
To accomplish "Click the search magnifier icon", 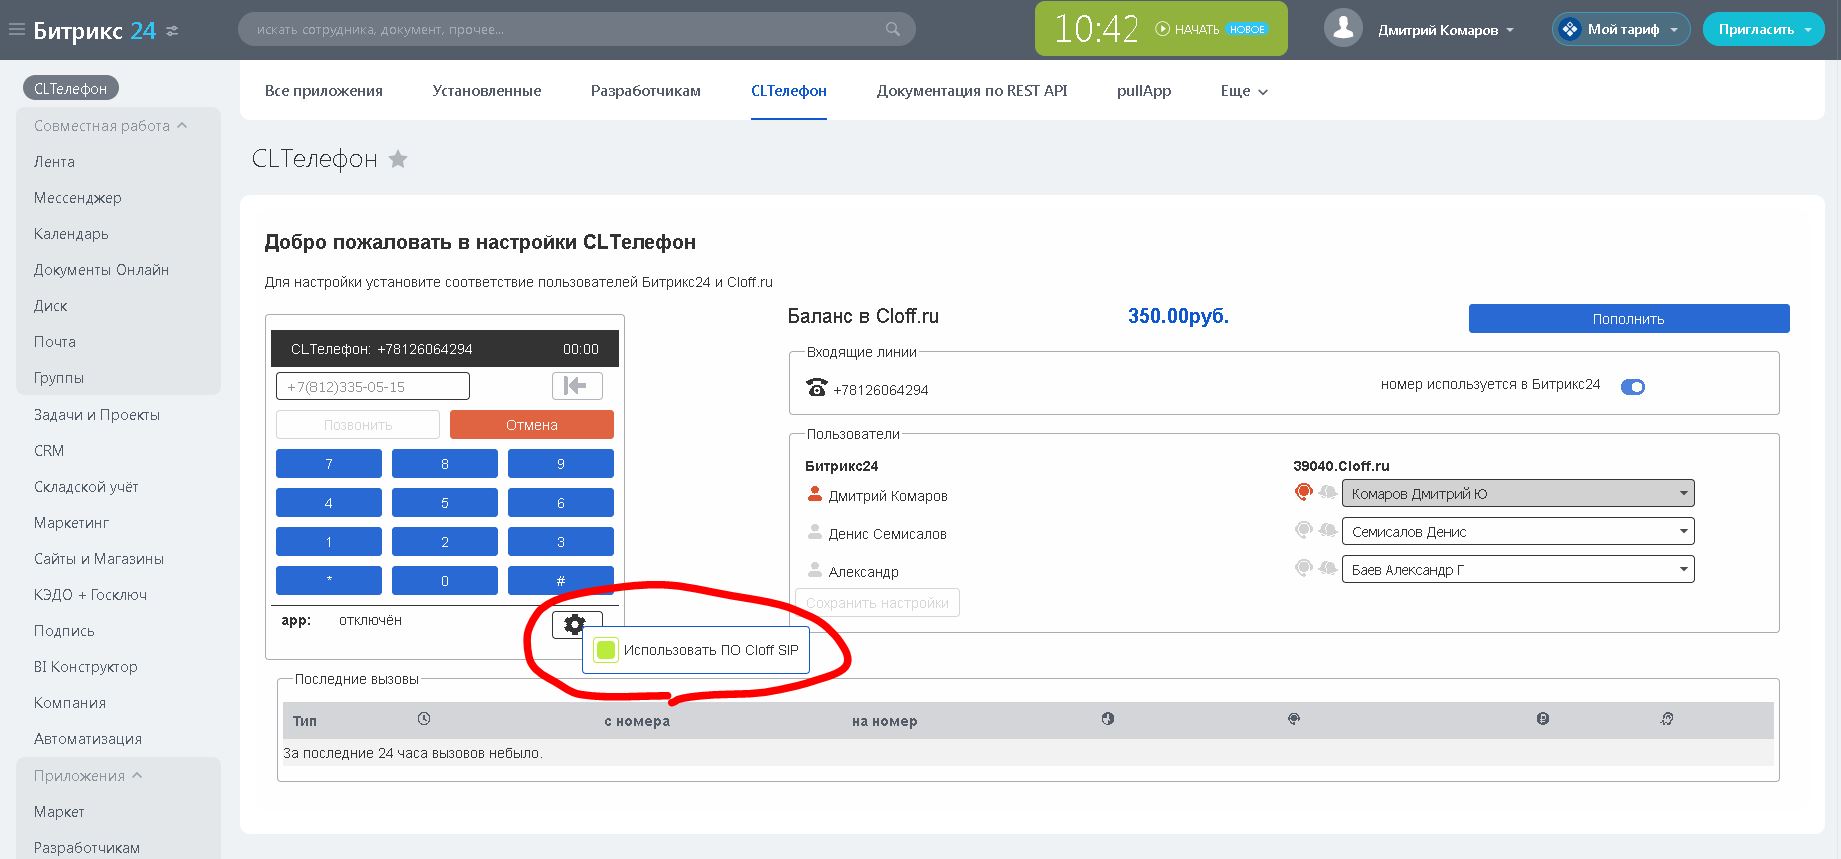I will pos(893,30).
